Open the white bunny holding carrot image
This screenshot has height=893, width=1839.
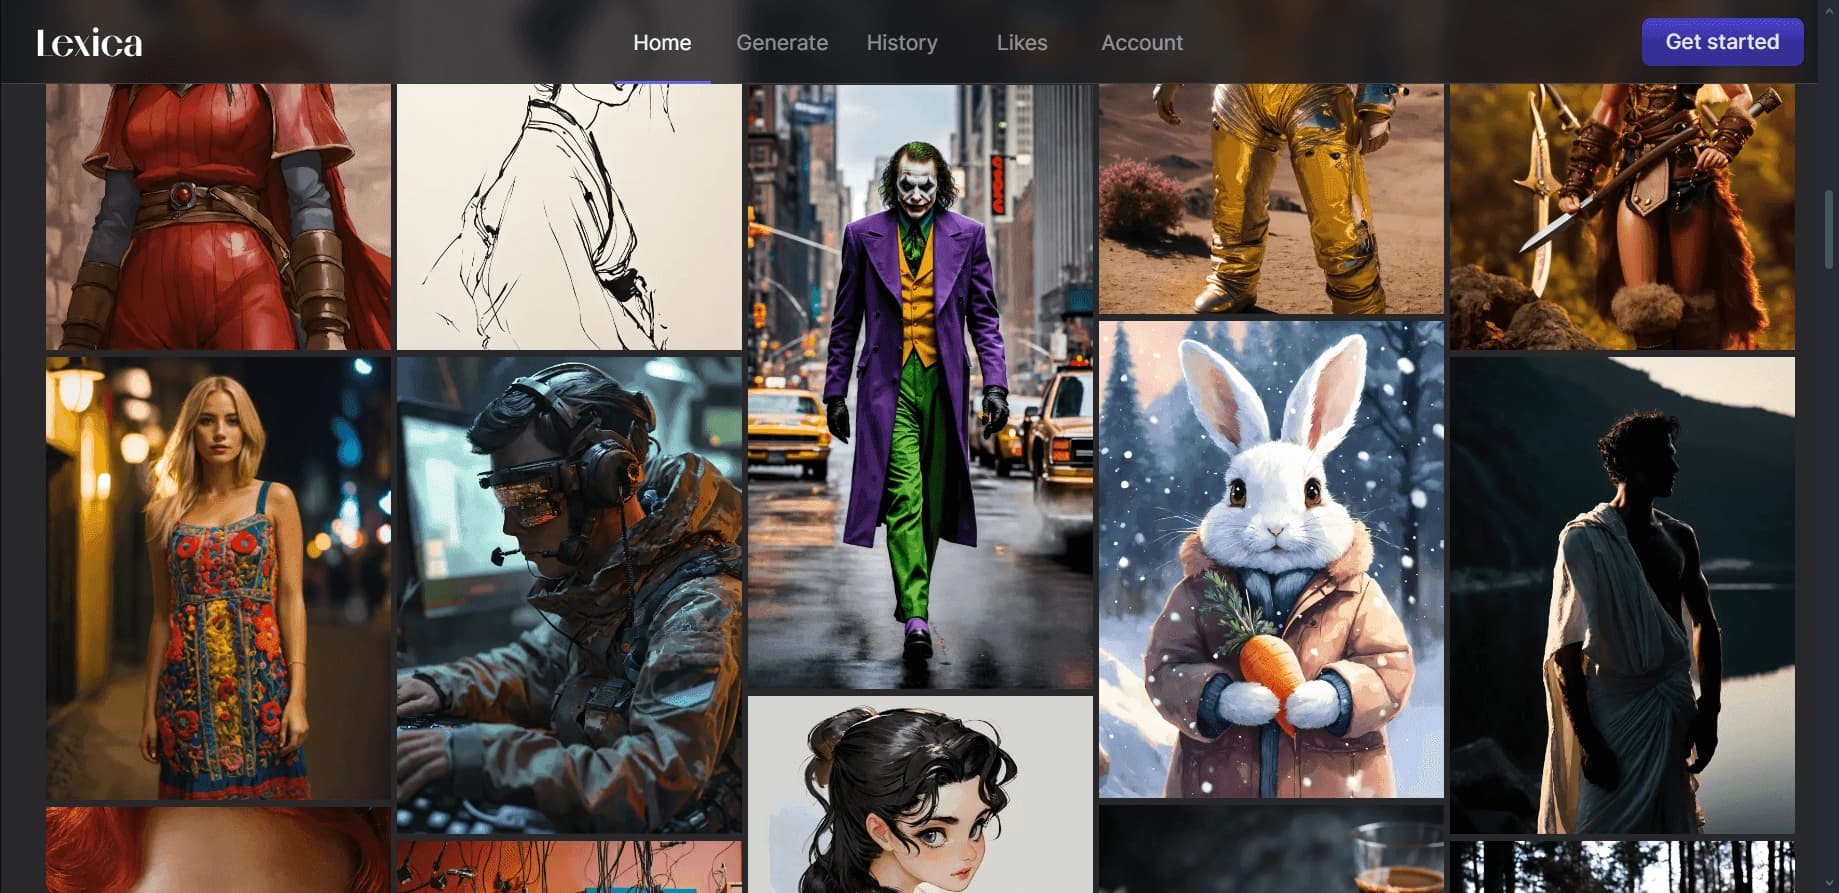(x=1271, y=559)
